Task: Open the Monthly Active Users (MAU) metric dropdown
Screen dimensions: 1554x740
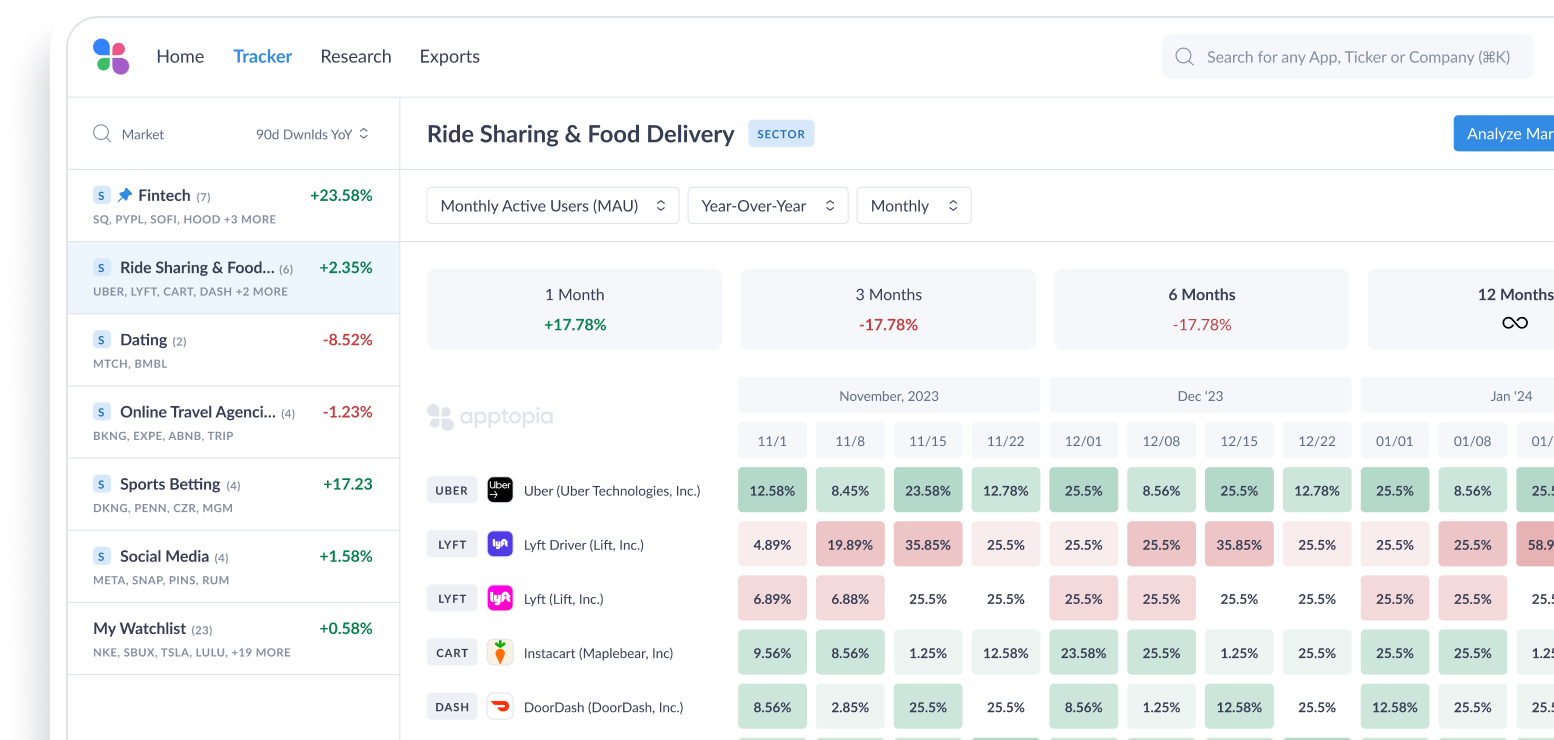Action: coord(552,205)
